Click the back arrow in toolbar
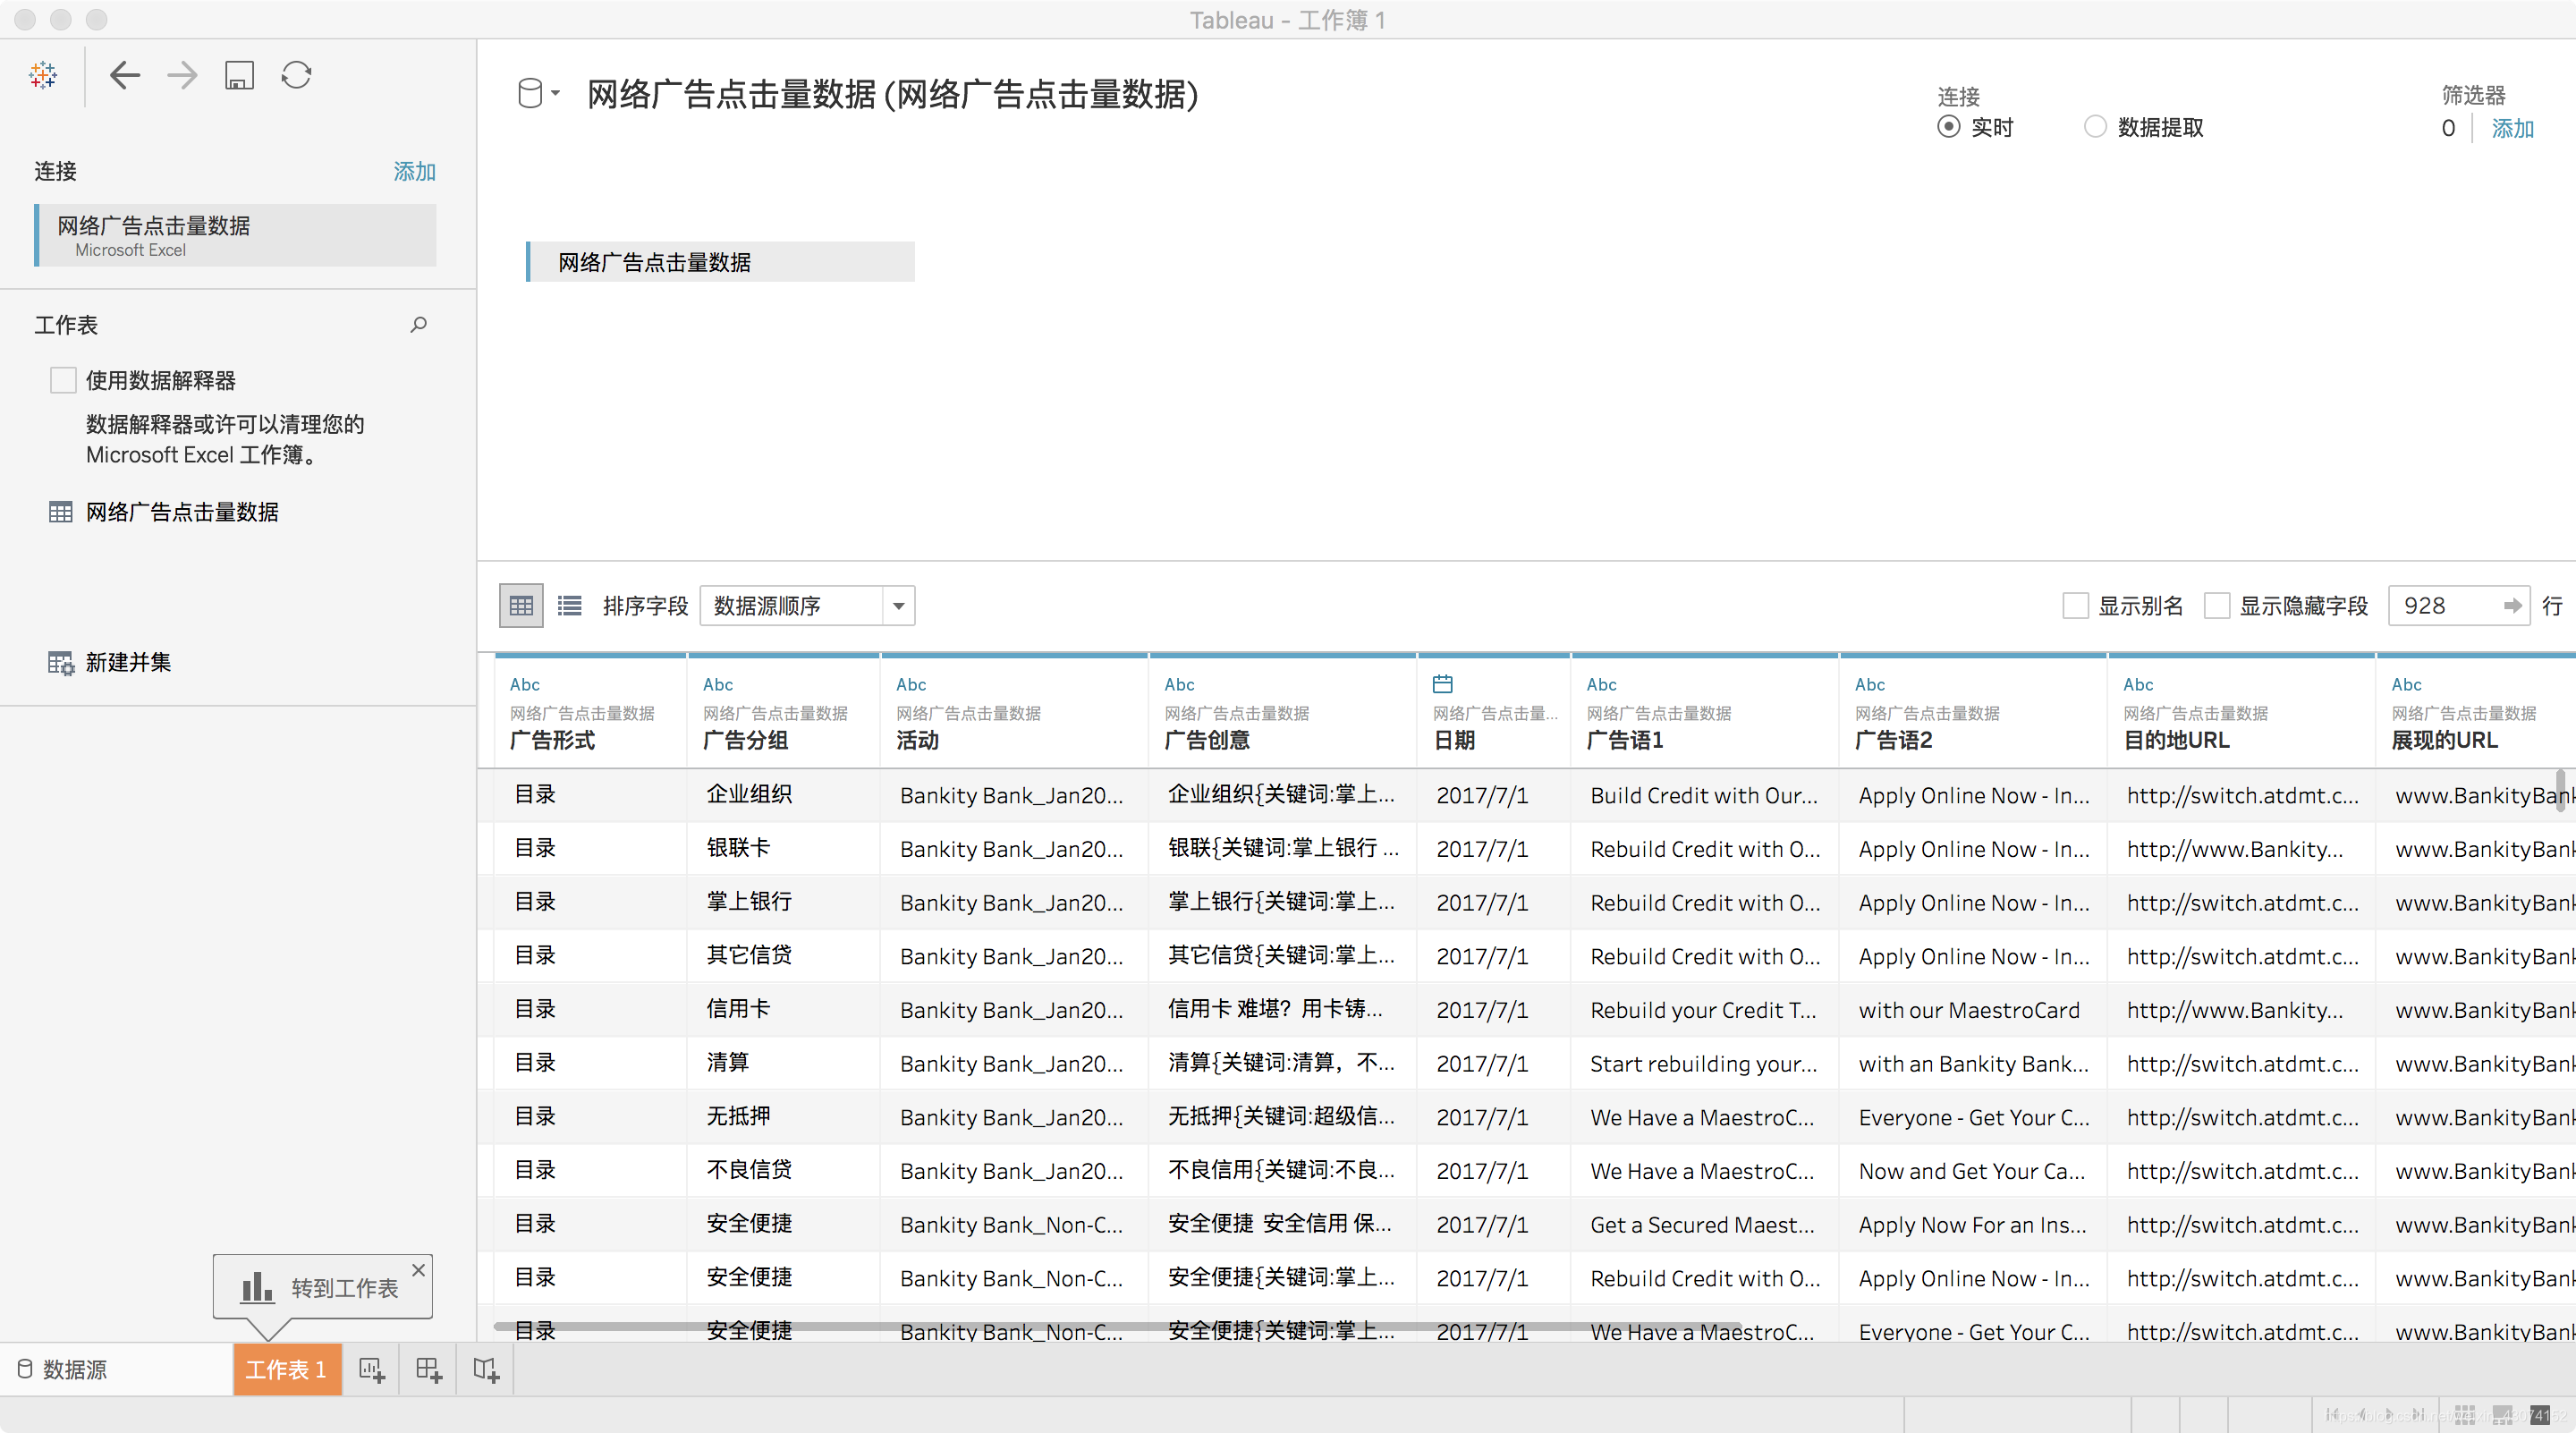The width and height of the screenshot is (2576, 1433). 124,75
